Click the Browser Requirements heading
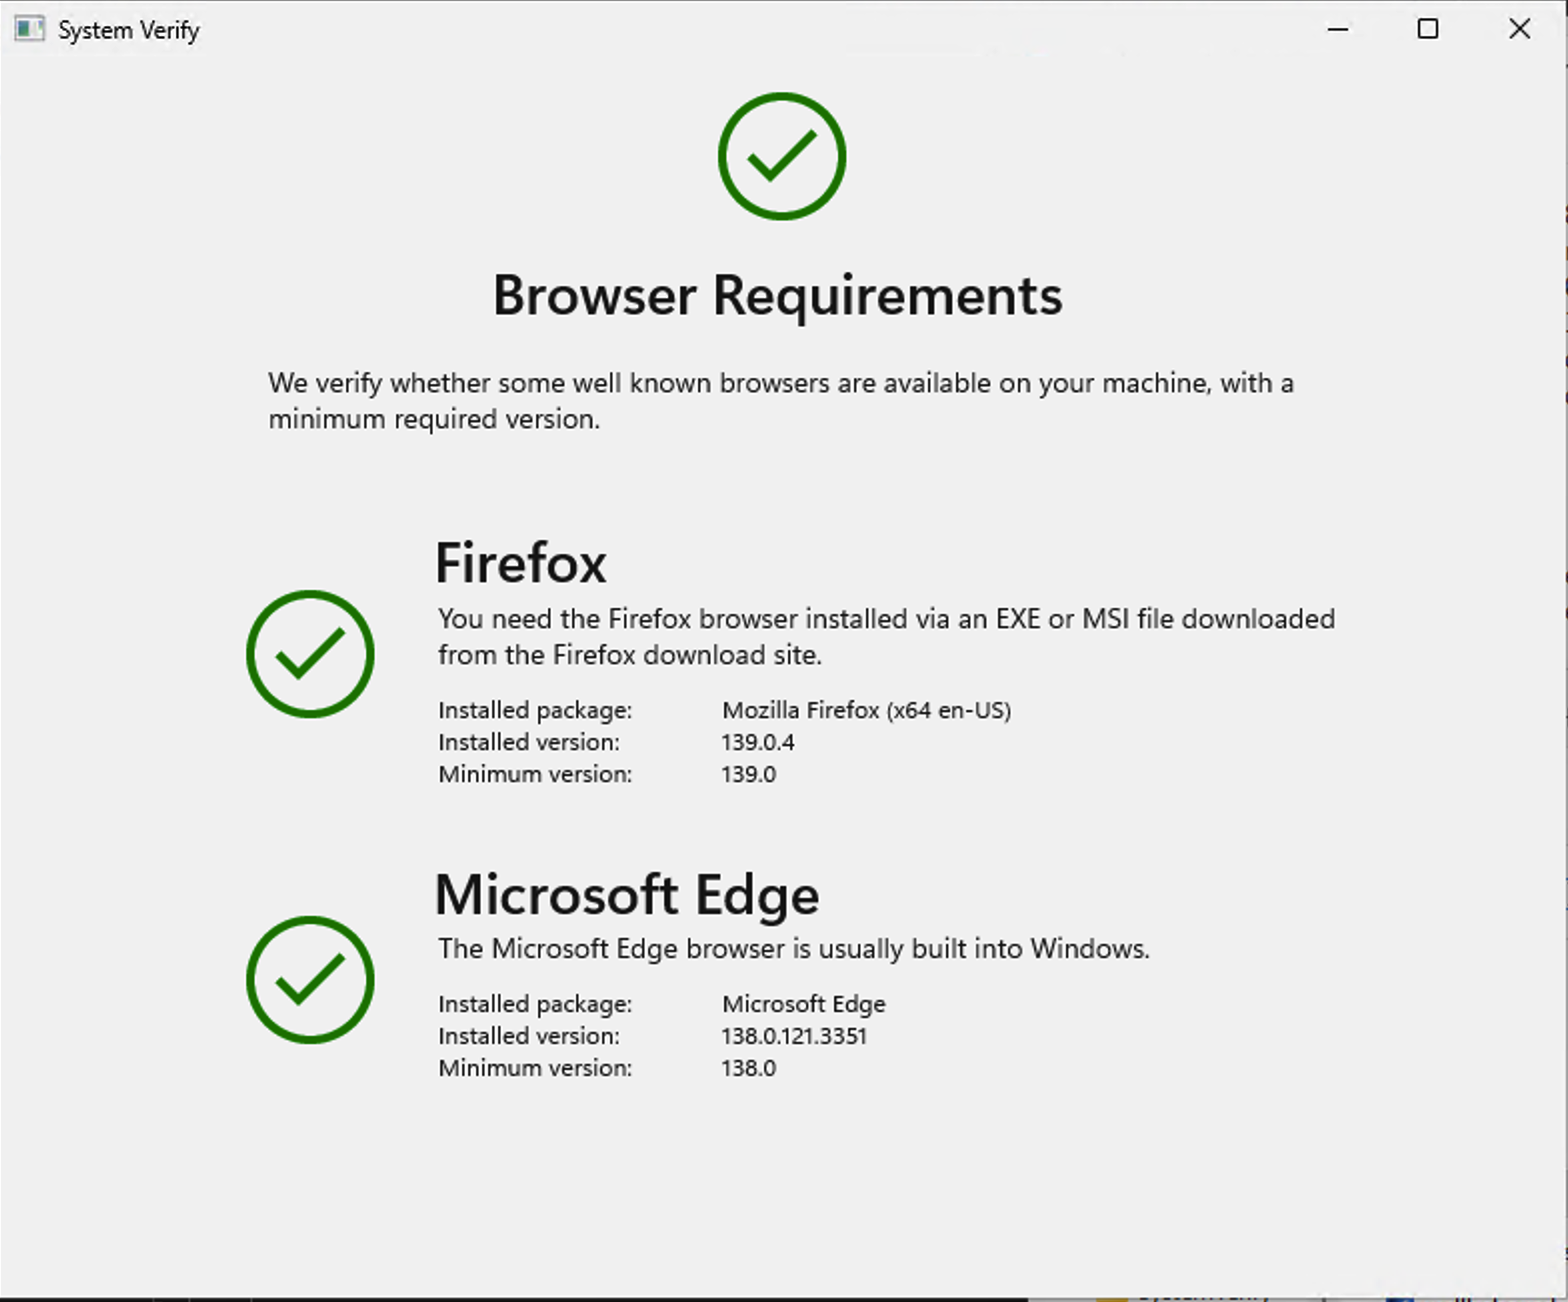Image resolution: width=1568 pixels, height=1302 pixels. coord(778,296)
